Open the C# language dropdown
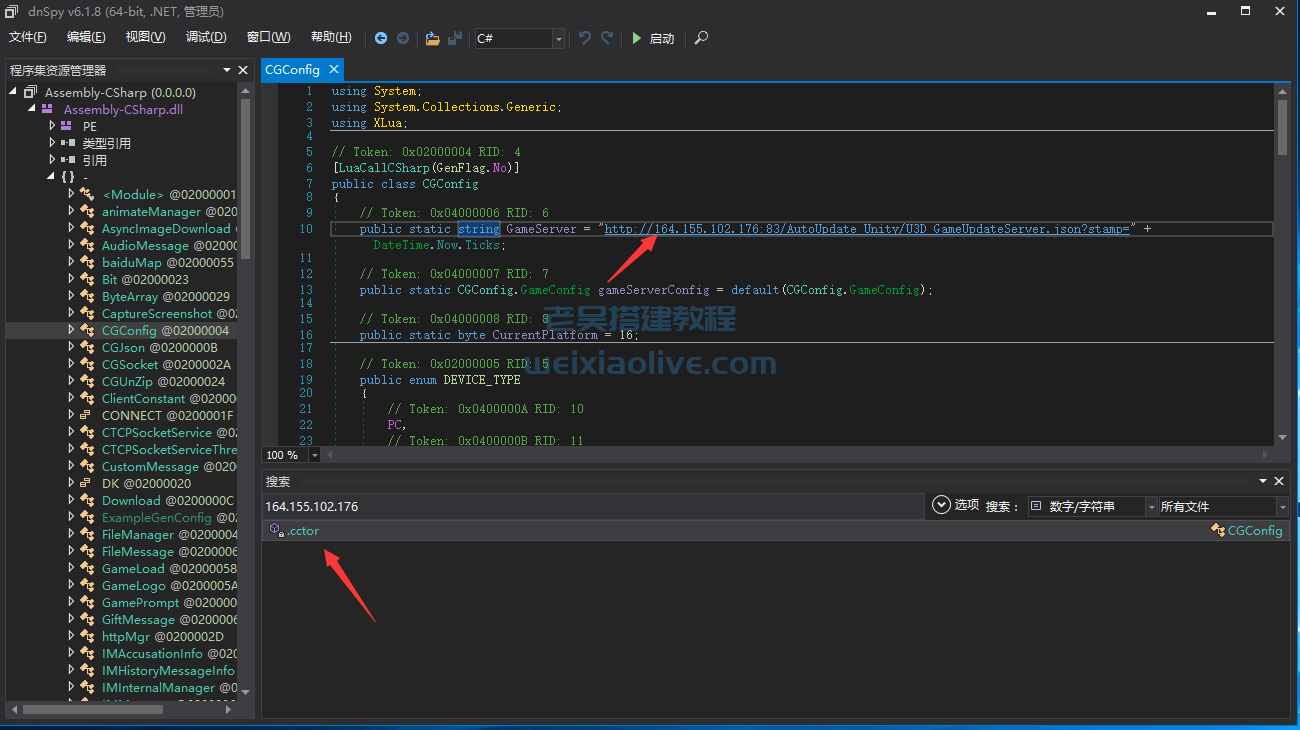 (558, 38)
